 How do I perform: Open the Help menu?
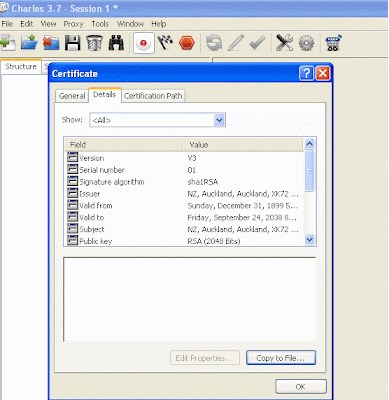(x=159, y=24)
